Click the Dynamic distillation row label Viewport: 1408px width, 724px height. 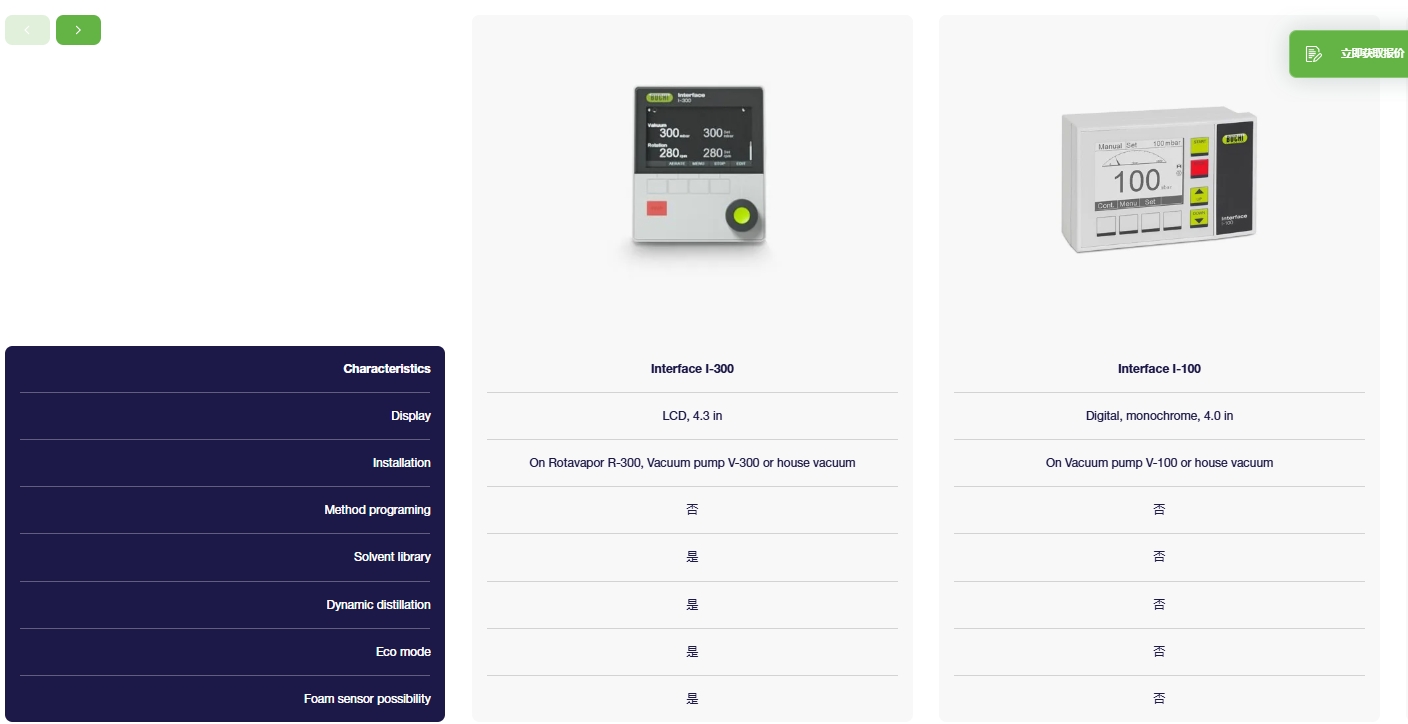[x=378, y=605]
